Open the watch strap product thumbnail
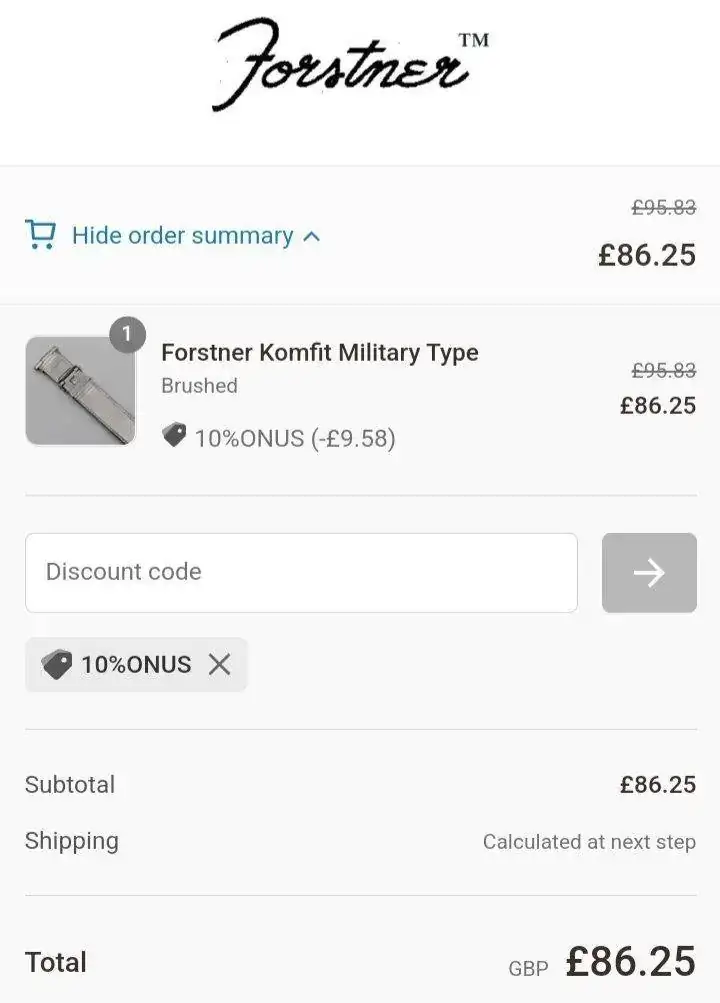Viewport: 720px width, 1003px height. [x=80, y=391]
